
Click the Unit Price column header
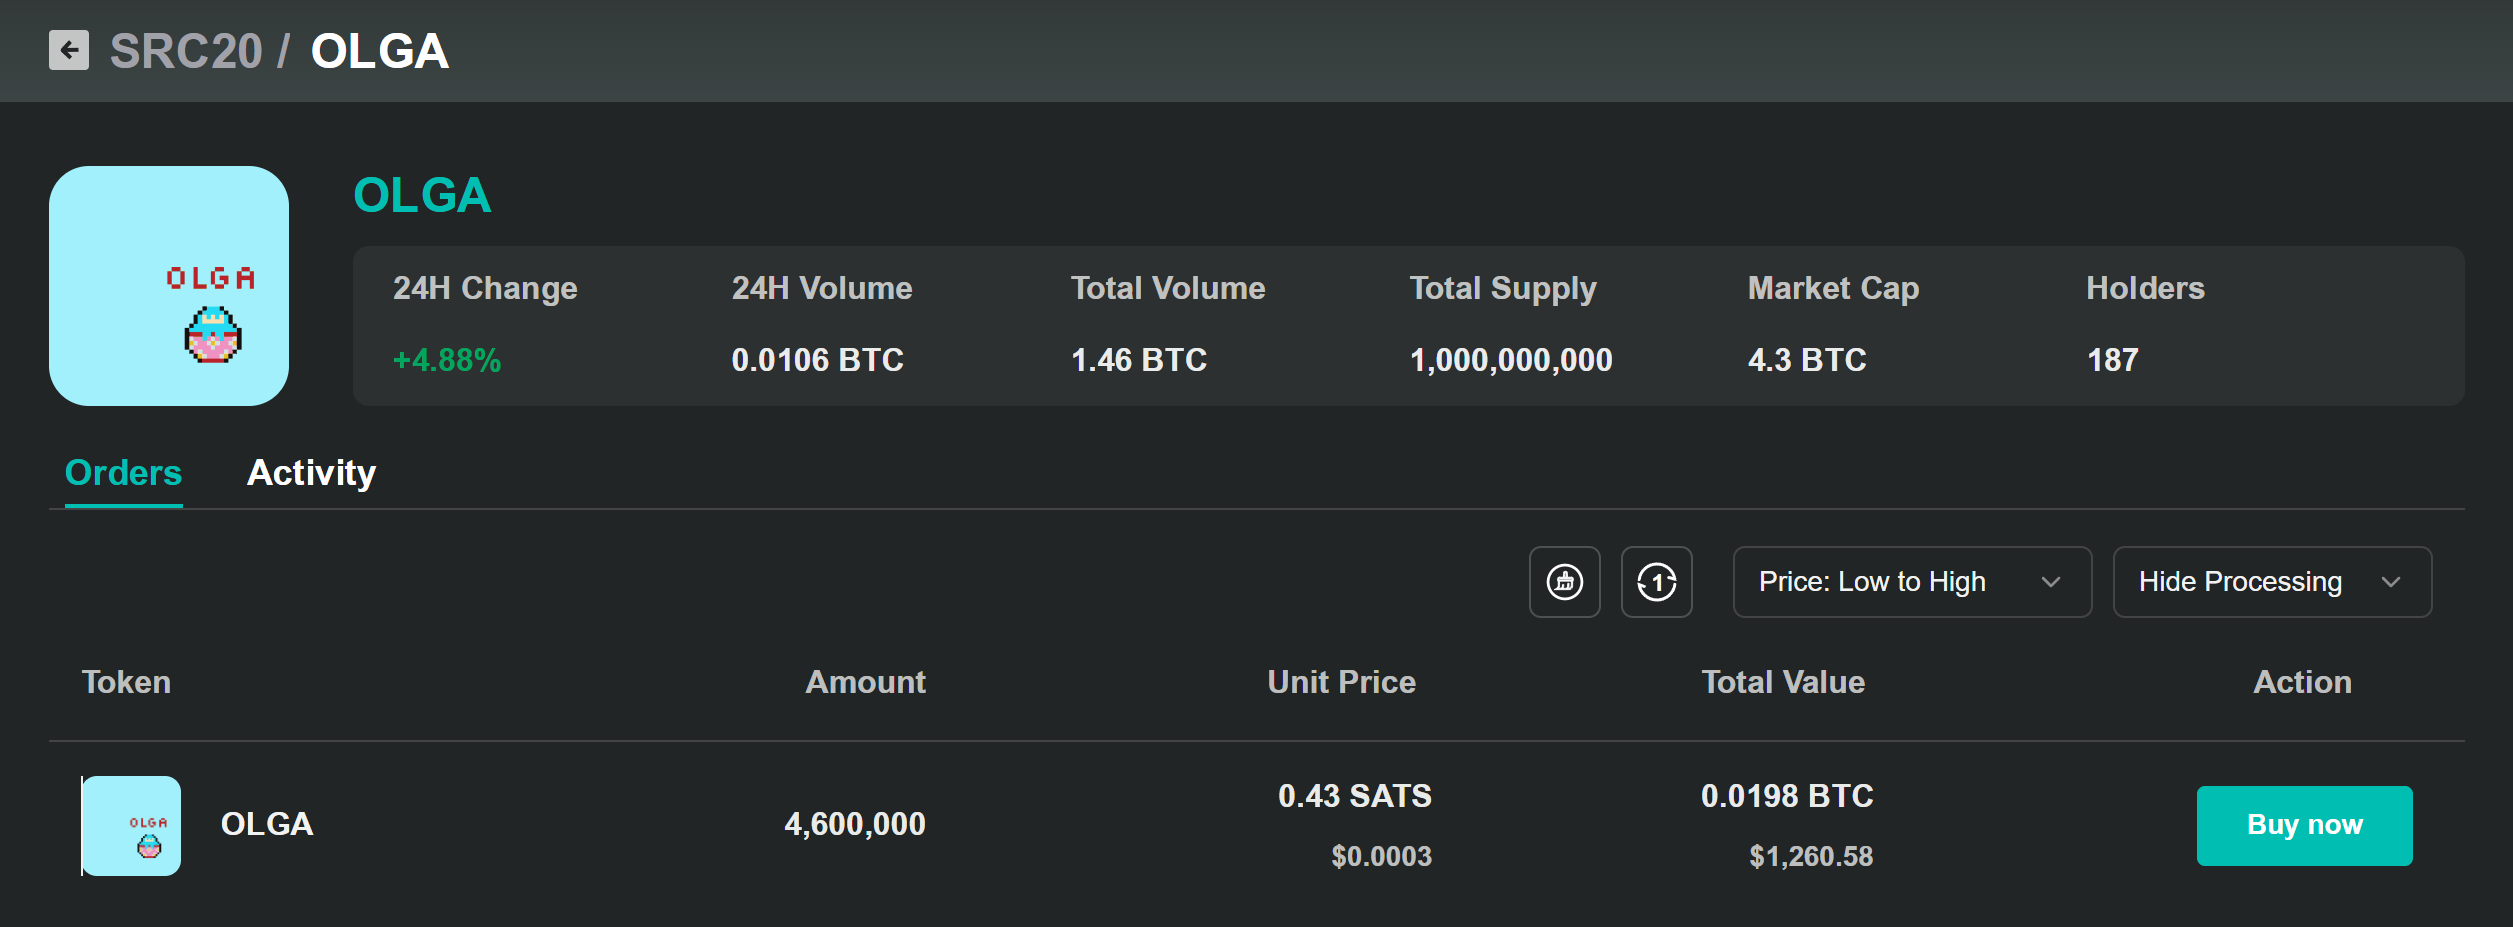[1341, 682]
